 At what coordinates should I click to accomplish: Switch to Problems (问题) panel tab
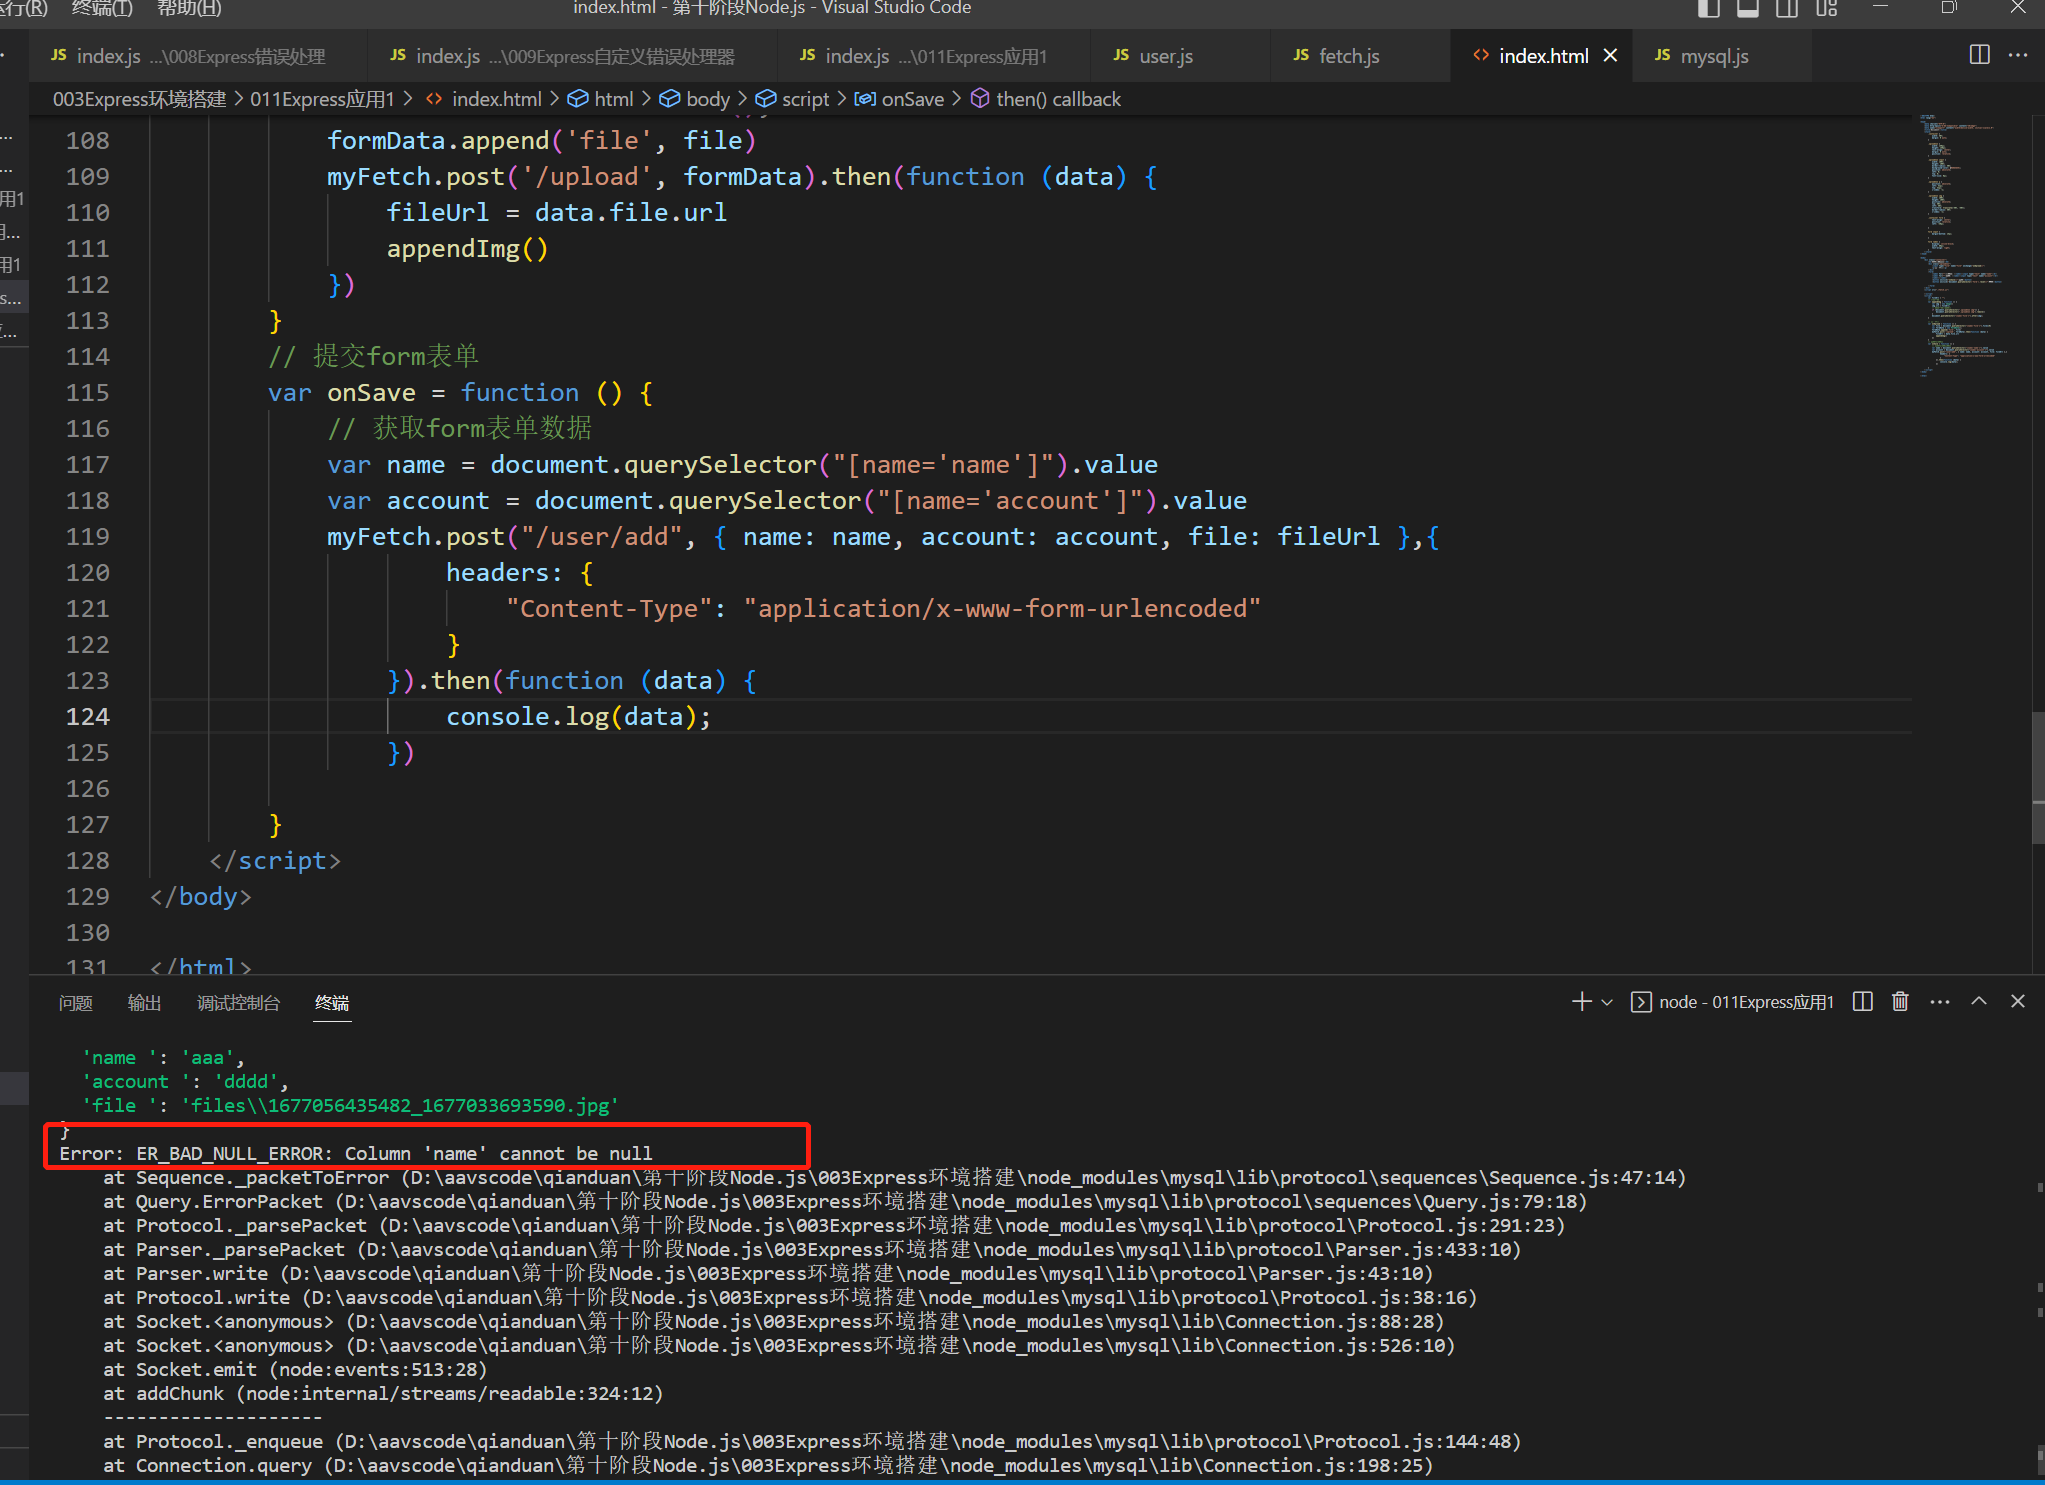click(x=75, y=1002)
